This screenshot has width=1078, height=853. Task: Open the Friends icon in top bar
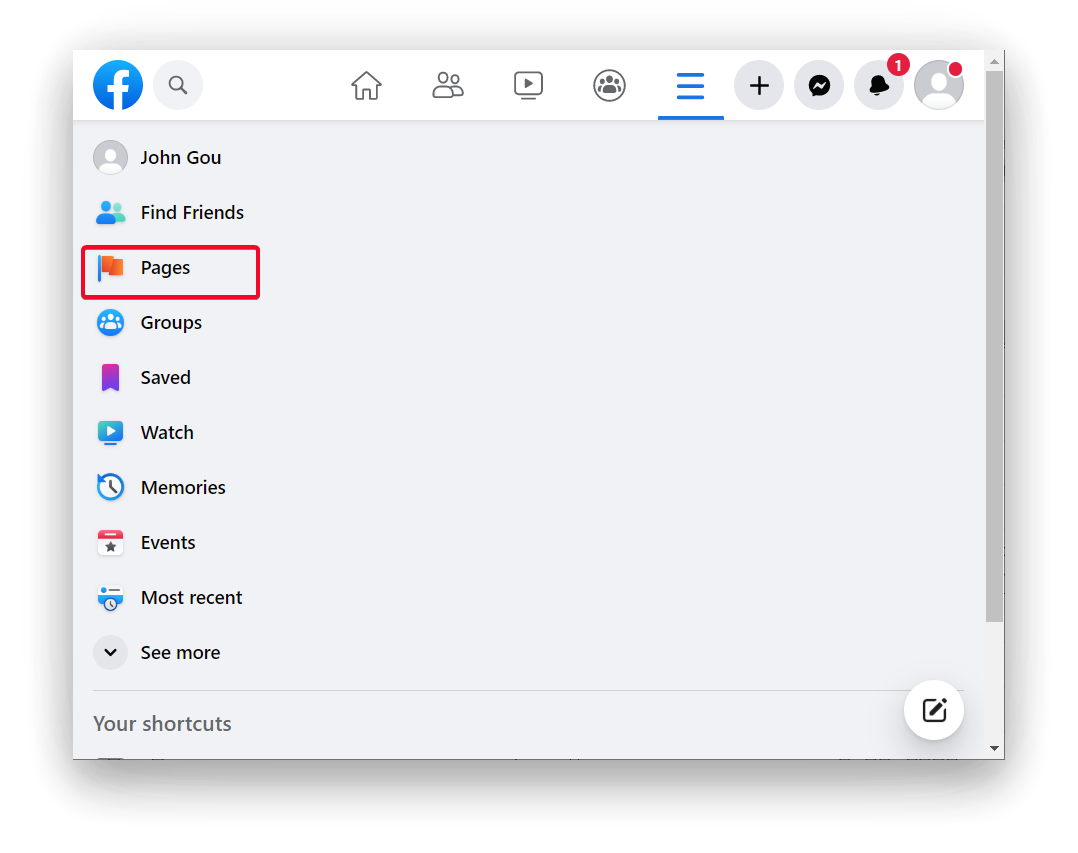click(x=448, y=86)
